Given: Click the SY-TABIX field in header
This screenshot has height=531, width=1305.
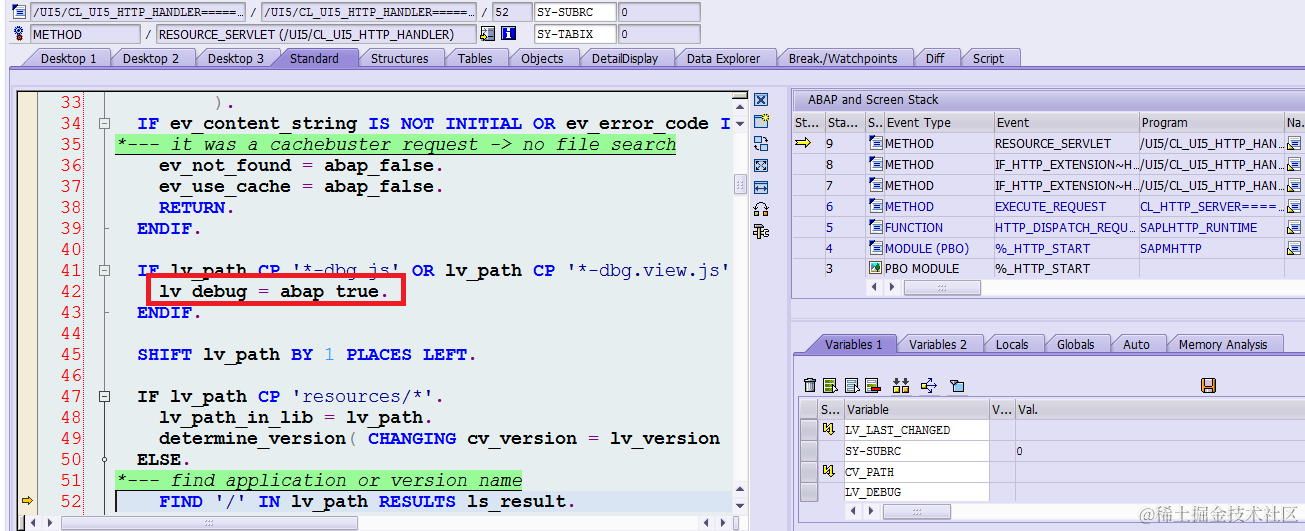Looking at the screenshot, I should pyautogui.click(x=574, y=34).
